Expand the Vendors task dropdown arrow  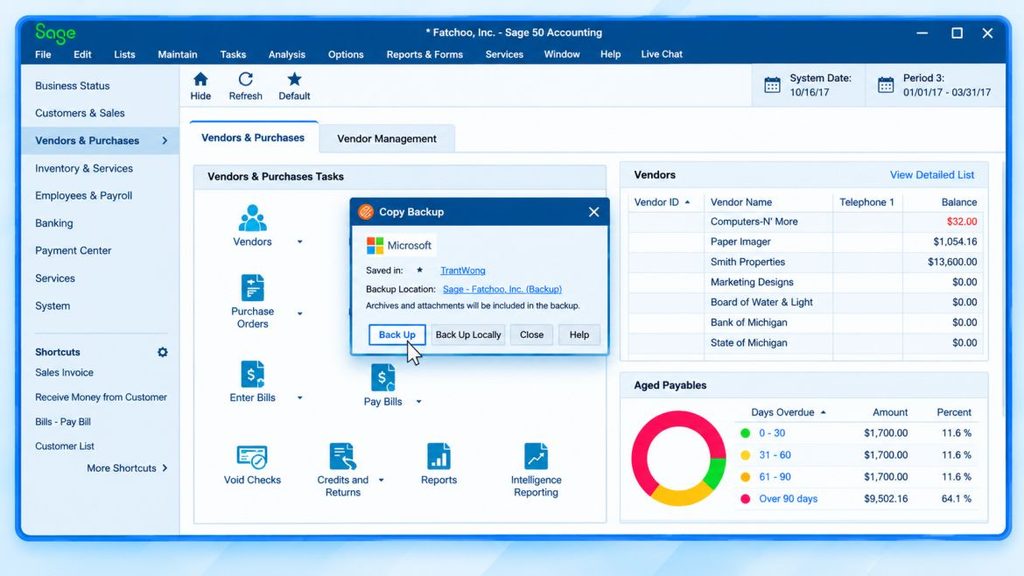tap(300, 242)
